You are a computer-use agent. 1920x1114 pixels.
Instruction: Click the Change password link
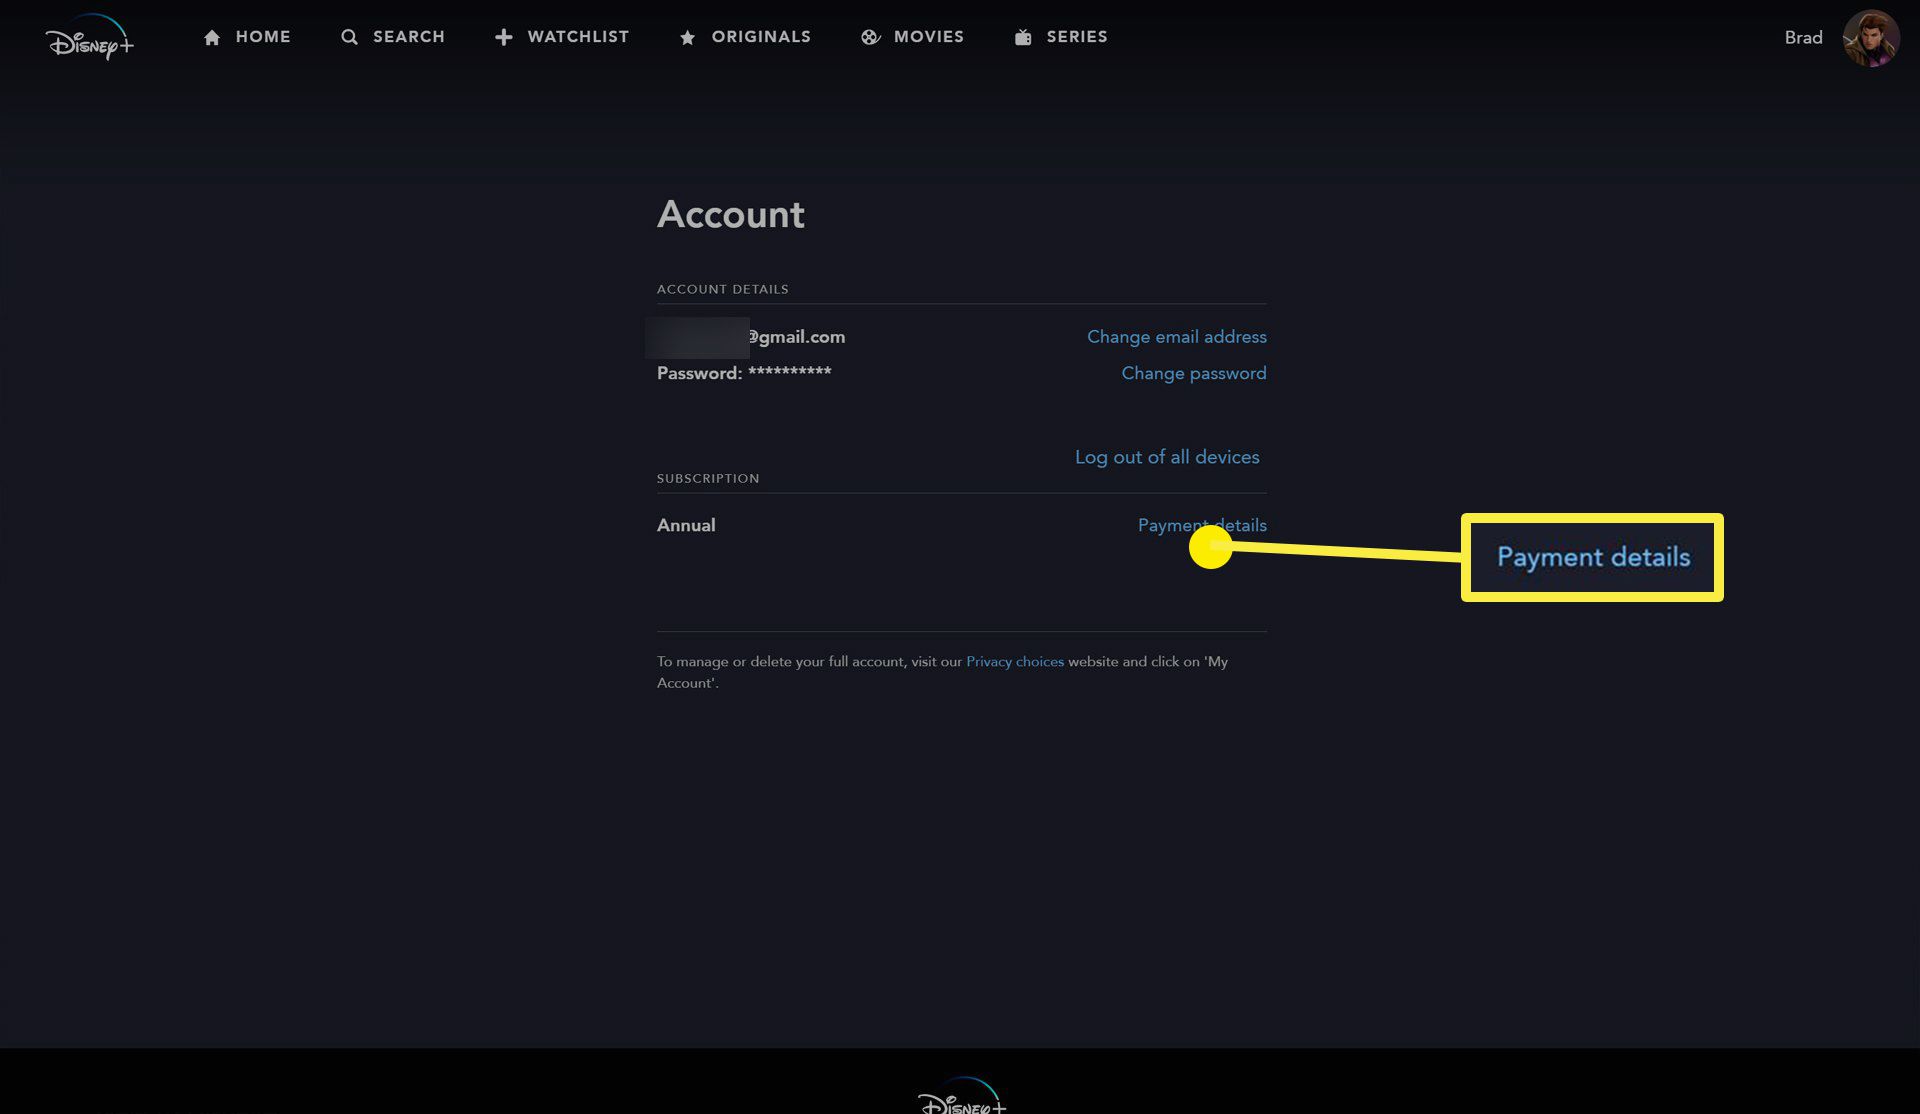[x=1194, y=373]
